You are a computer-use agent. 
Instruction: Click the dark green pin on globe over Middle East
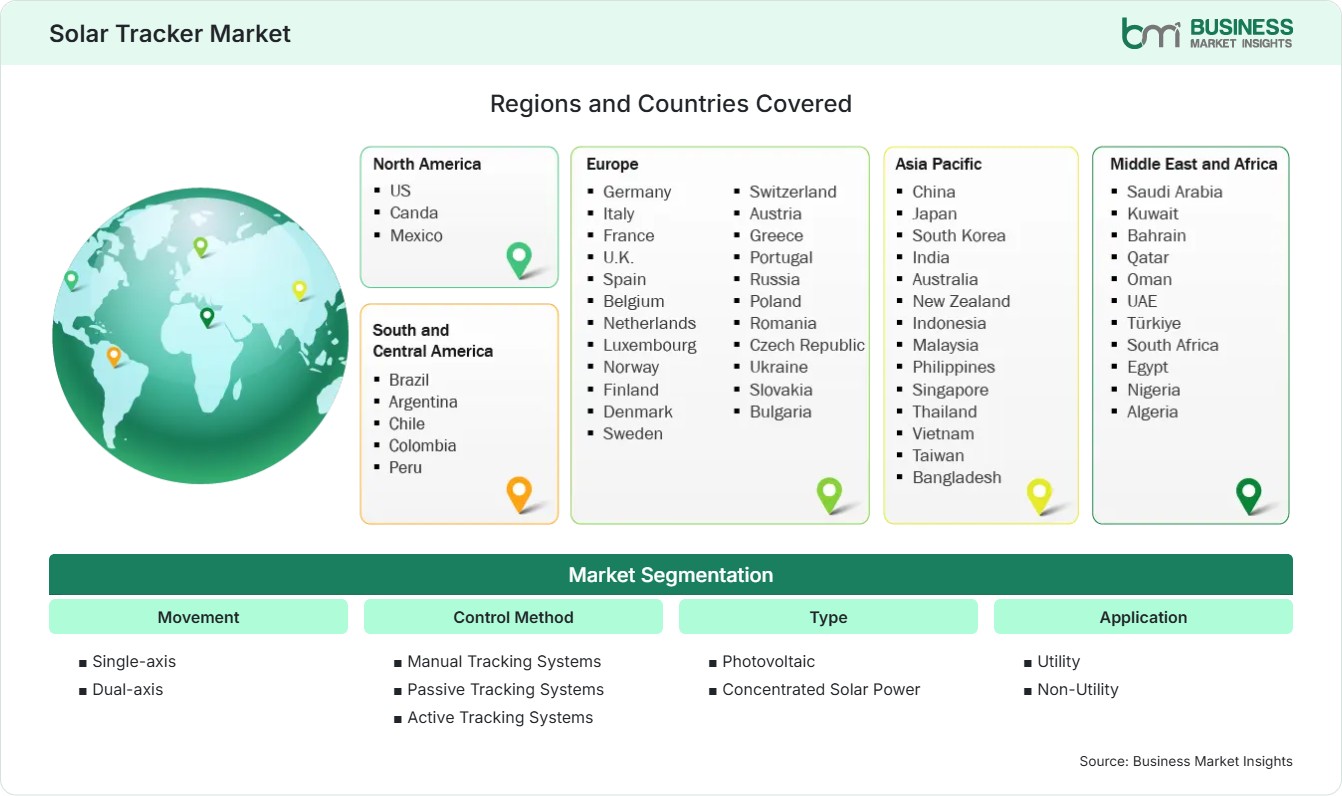(x=207, y=317)
